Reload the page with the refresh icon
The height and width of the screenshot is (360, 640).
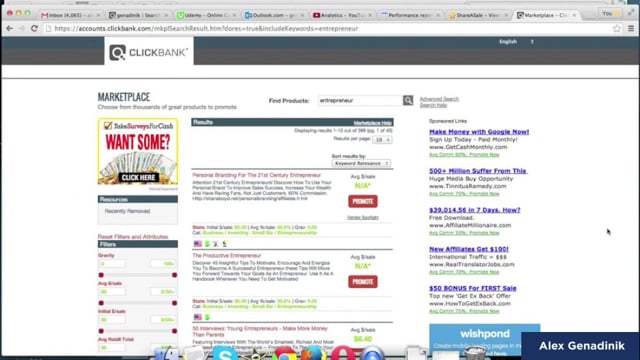pos(34,29)
